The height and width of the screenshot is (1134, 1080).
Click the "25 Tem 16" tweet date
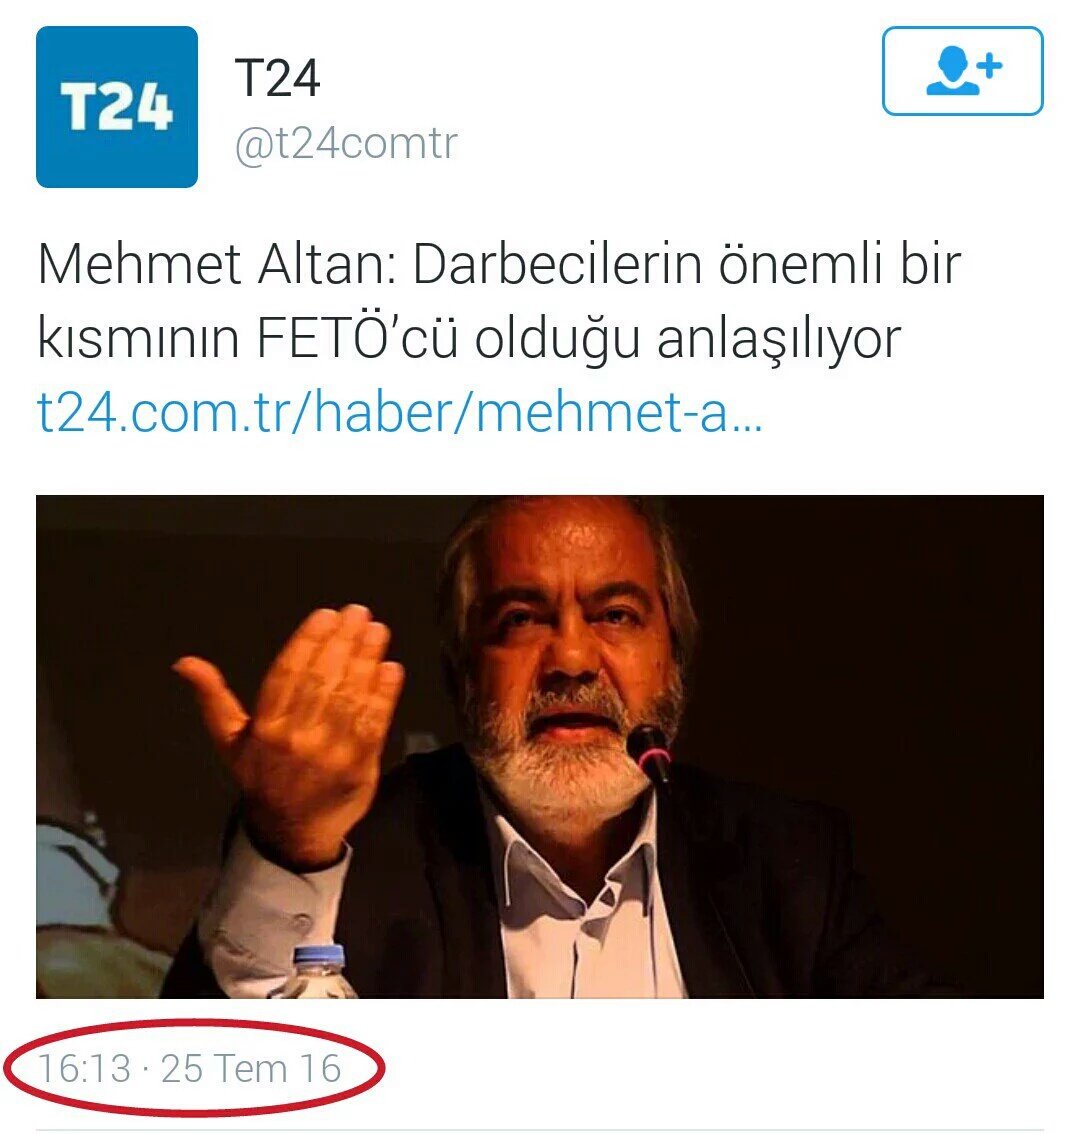[x=250, y=1068]
